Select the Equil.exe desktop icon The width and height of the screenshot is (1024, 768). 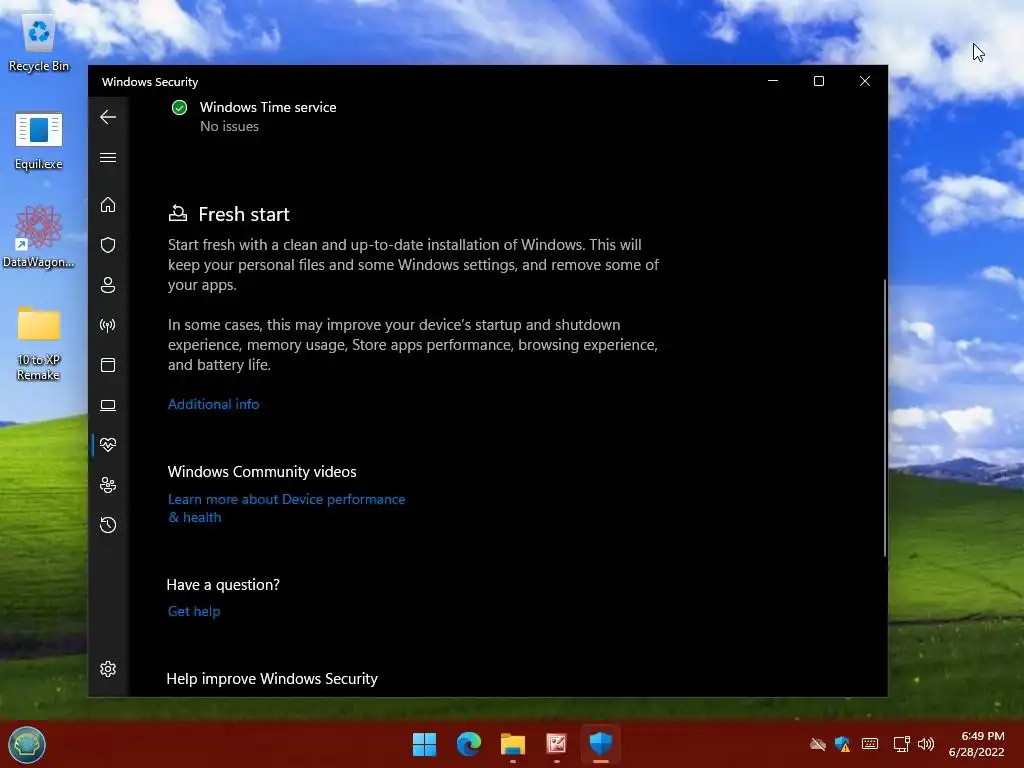pyautogui.click(x=39, y=141)
